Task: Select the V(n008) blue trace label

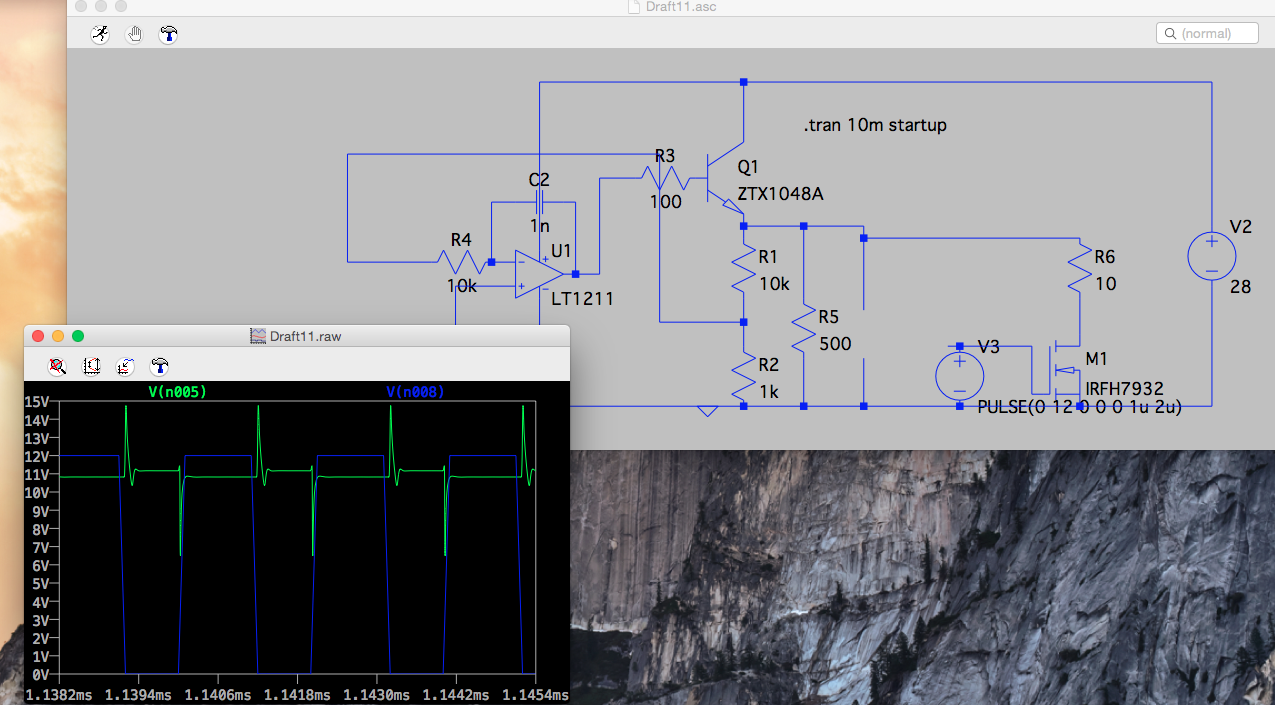Action: click(415, 391)
